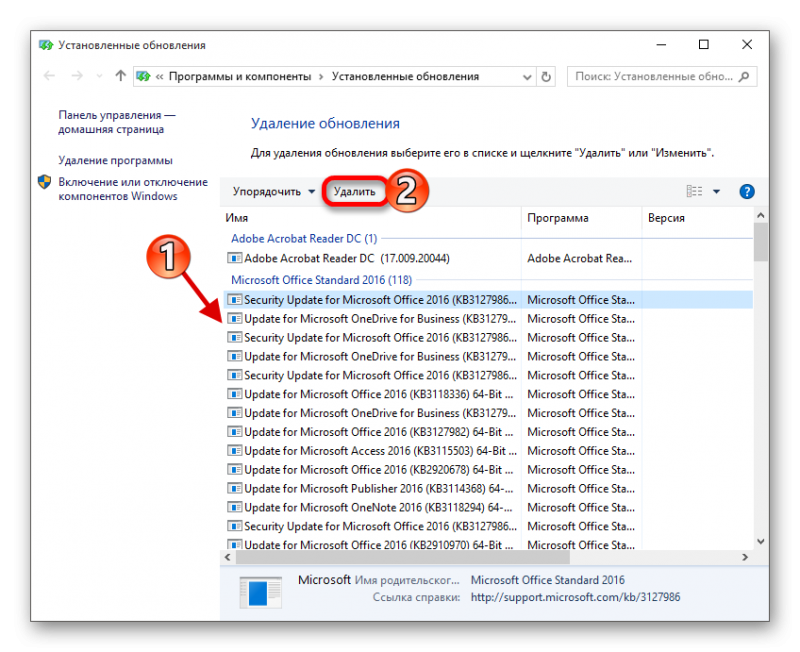Click the icon of OneNote 2016 update row
The height and width of the screenshot is (652, 800).
[x=234, y=507]
